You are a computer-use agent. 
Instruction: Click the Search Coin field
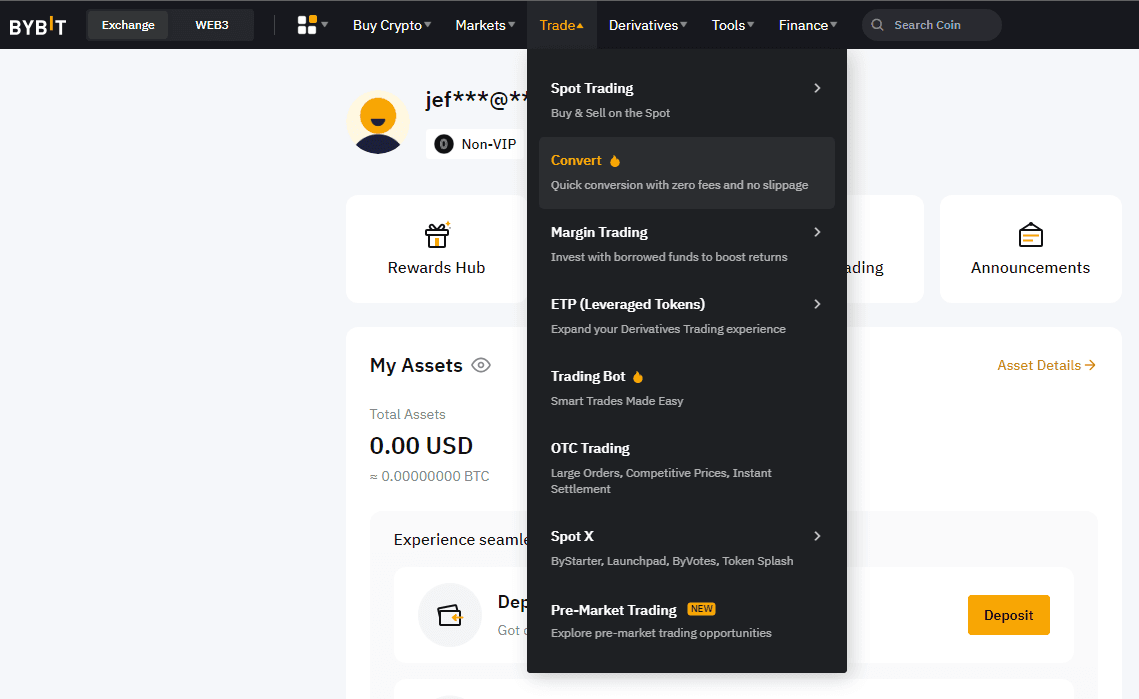931,25
